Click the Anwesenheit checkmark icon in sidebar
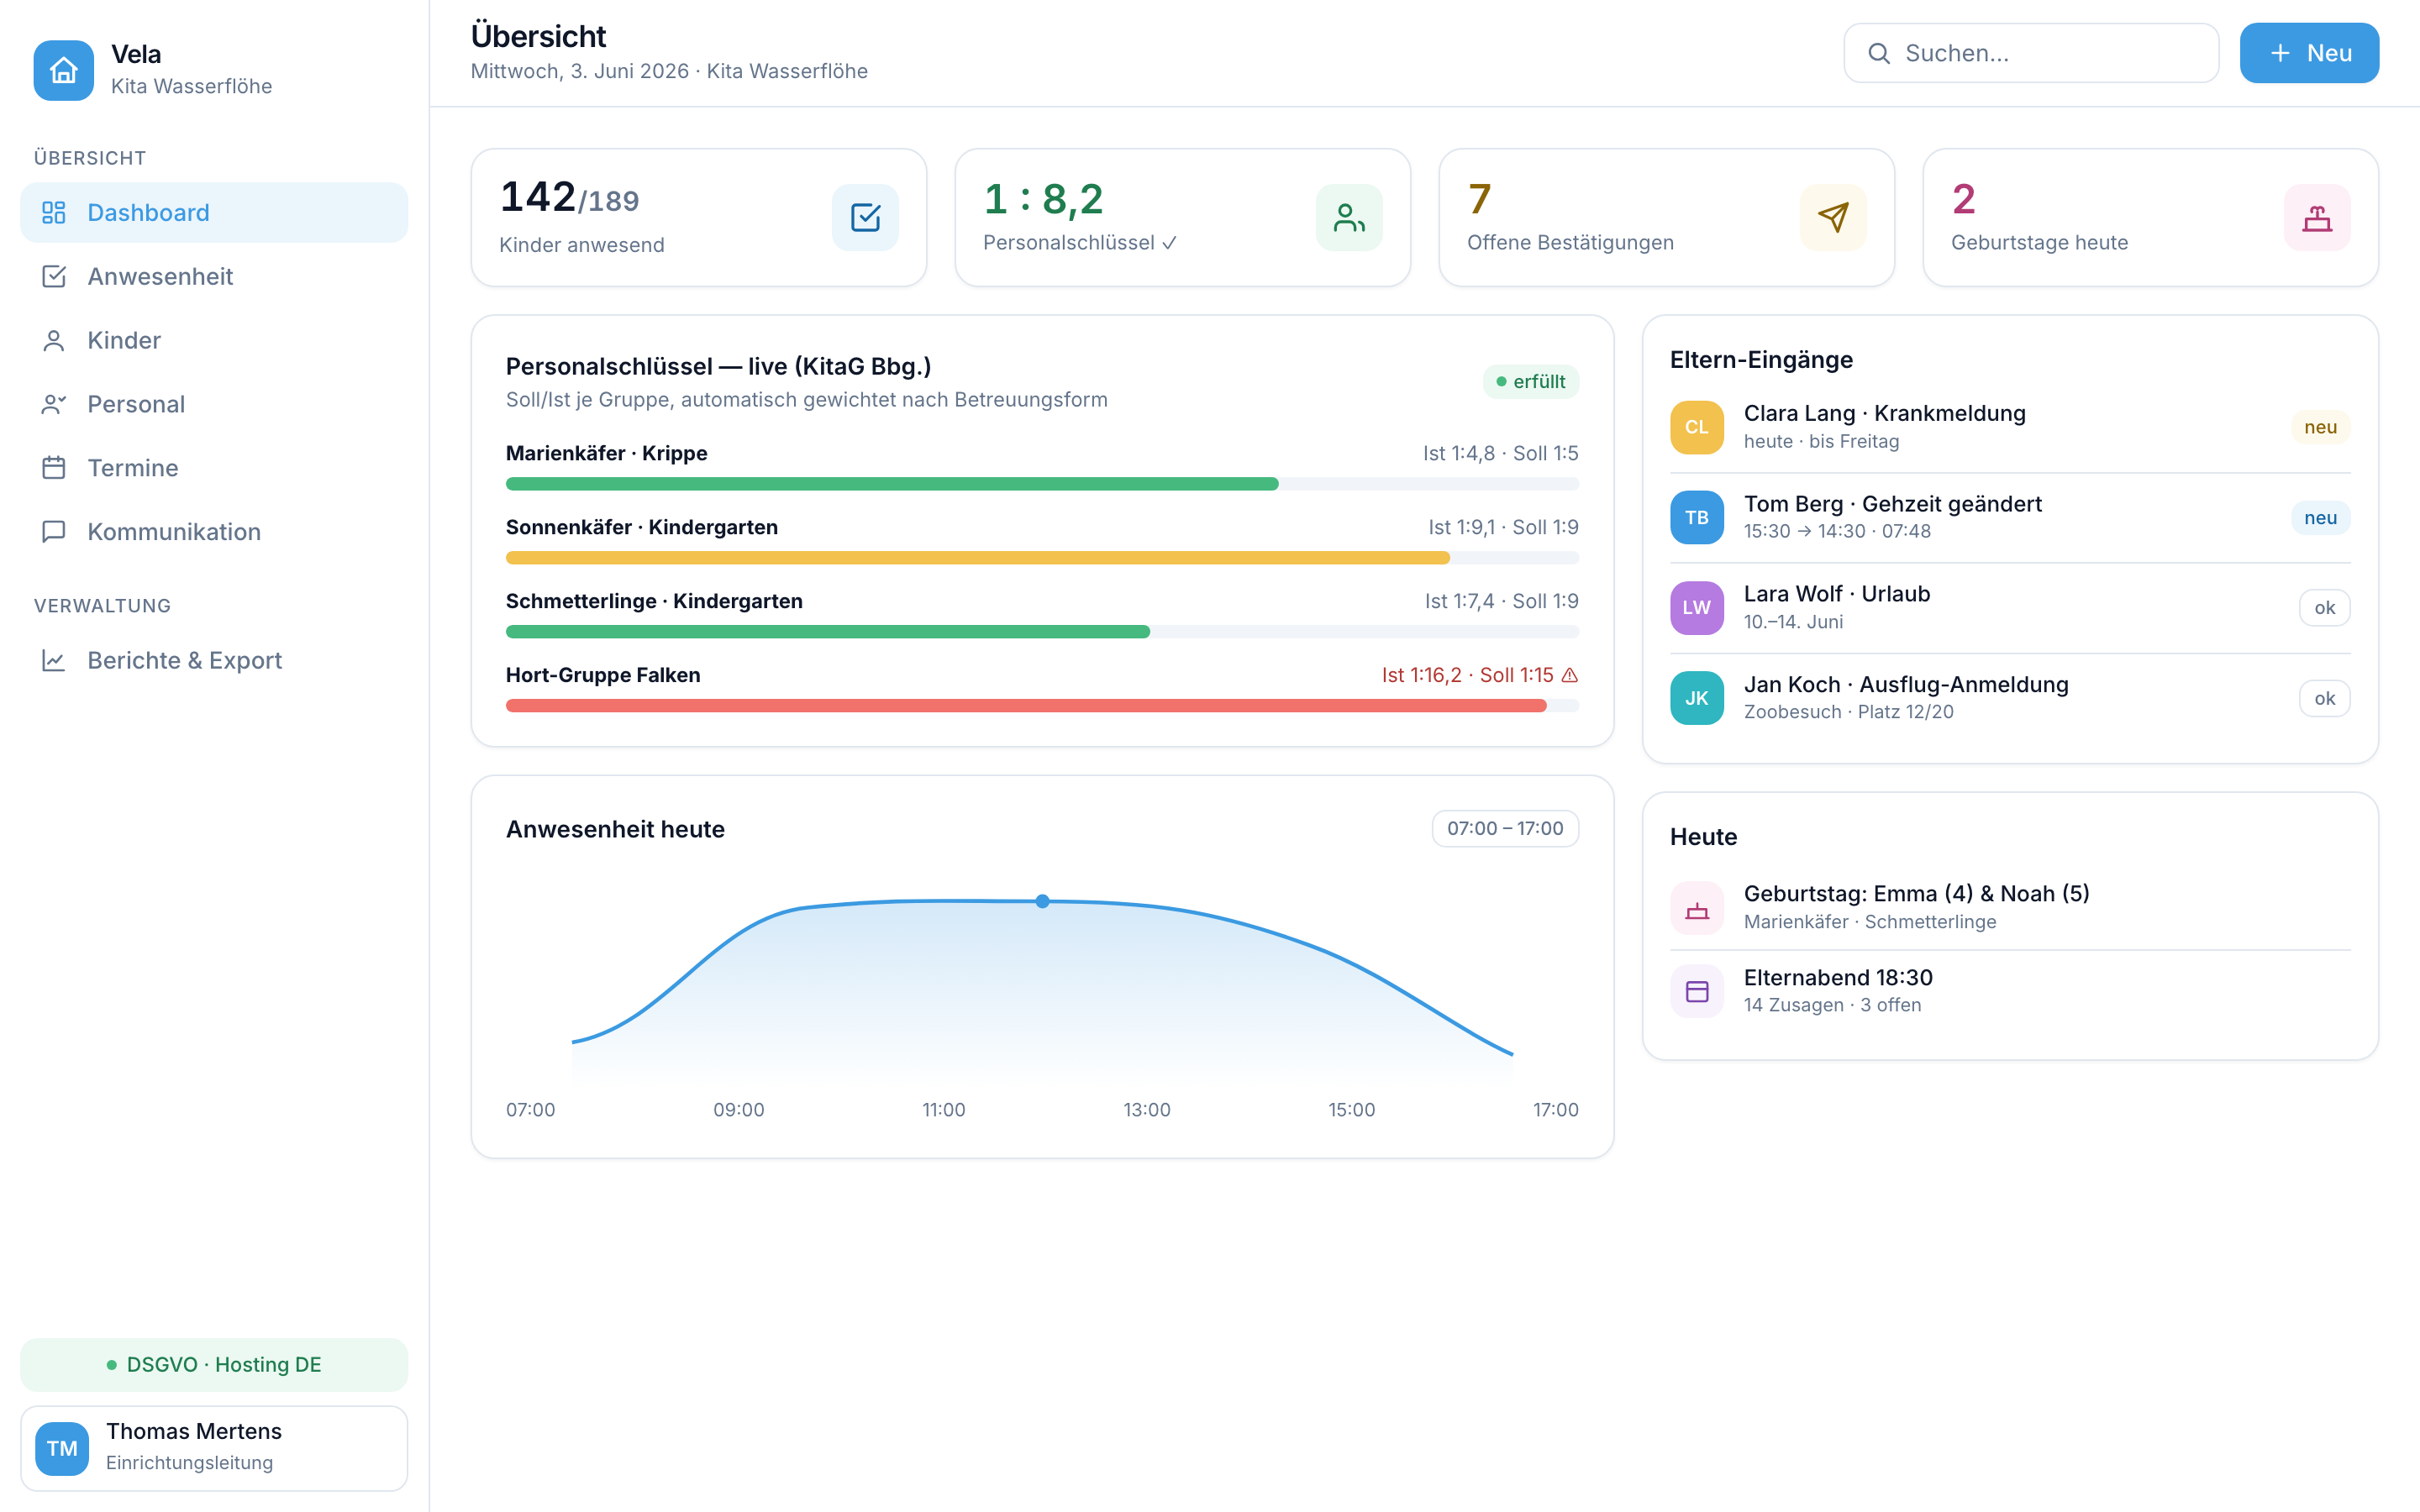Viewport: 2420px width, 1512px height. click(54, 276)
